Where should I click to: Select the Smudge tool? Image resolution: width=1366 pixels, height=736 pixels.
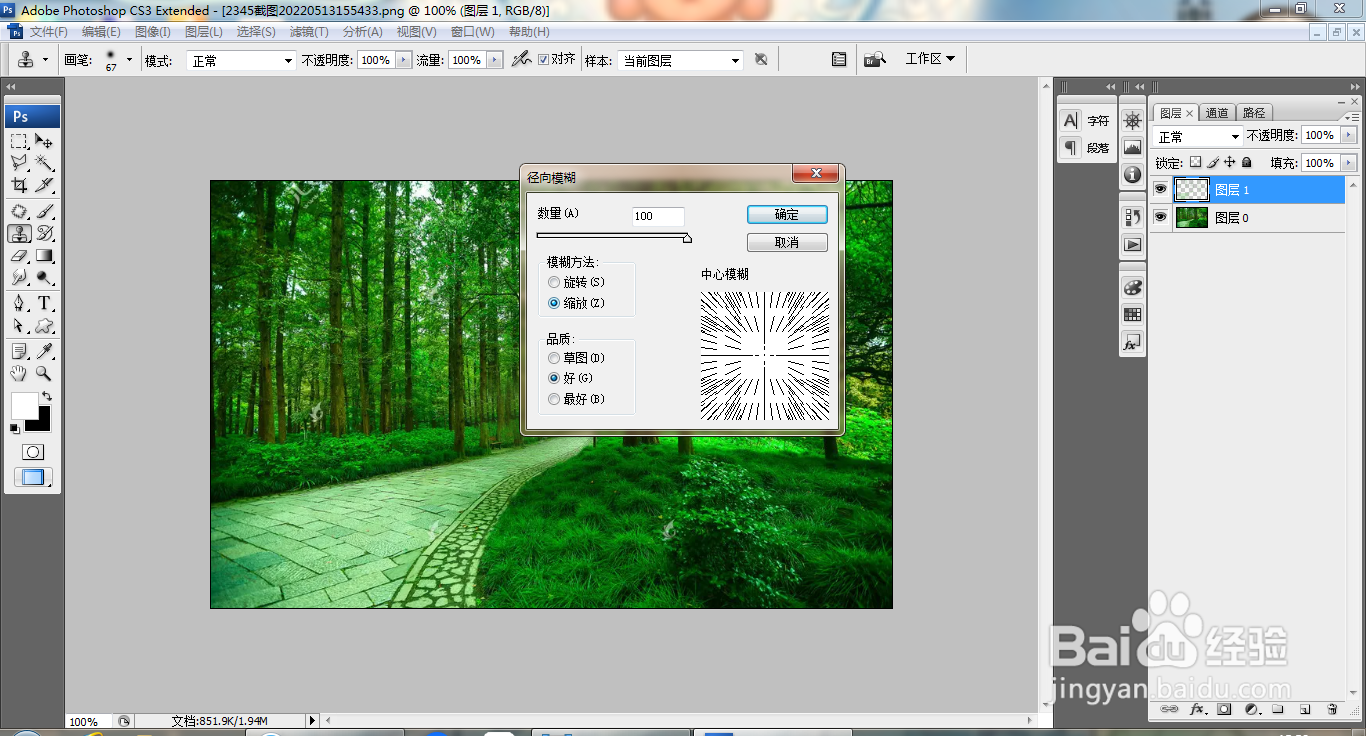[19, 278]
